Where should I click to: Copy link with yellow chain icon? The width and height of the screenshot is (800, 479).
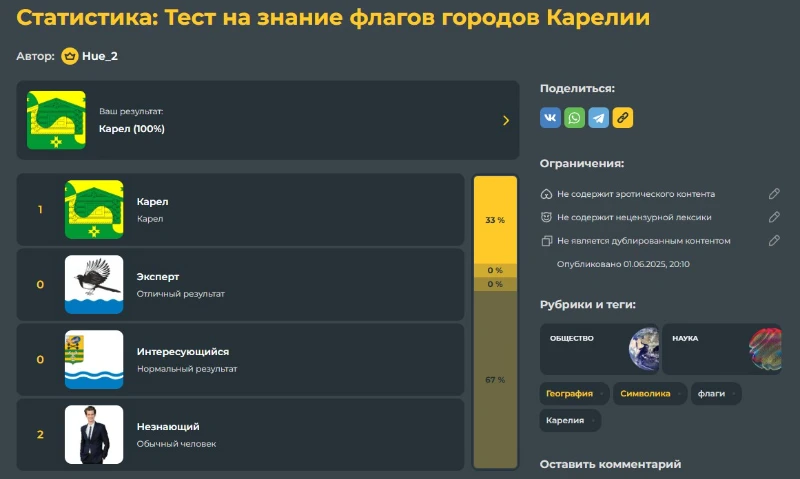coord(622,118)
